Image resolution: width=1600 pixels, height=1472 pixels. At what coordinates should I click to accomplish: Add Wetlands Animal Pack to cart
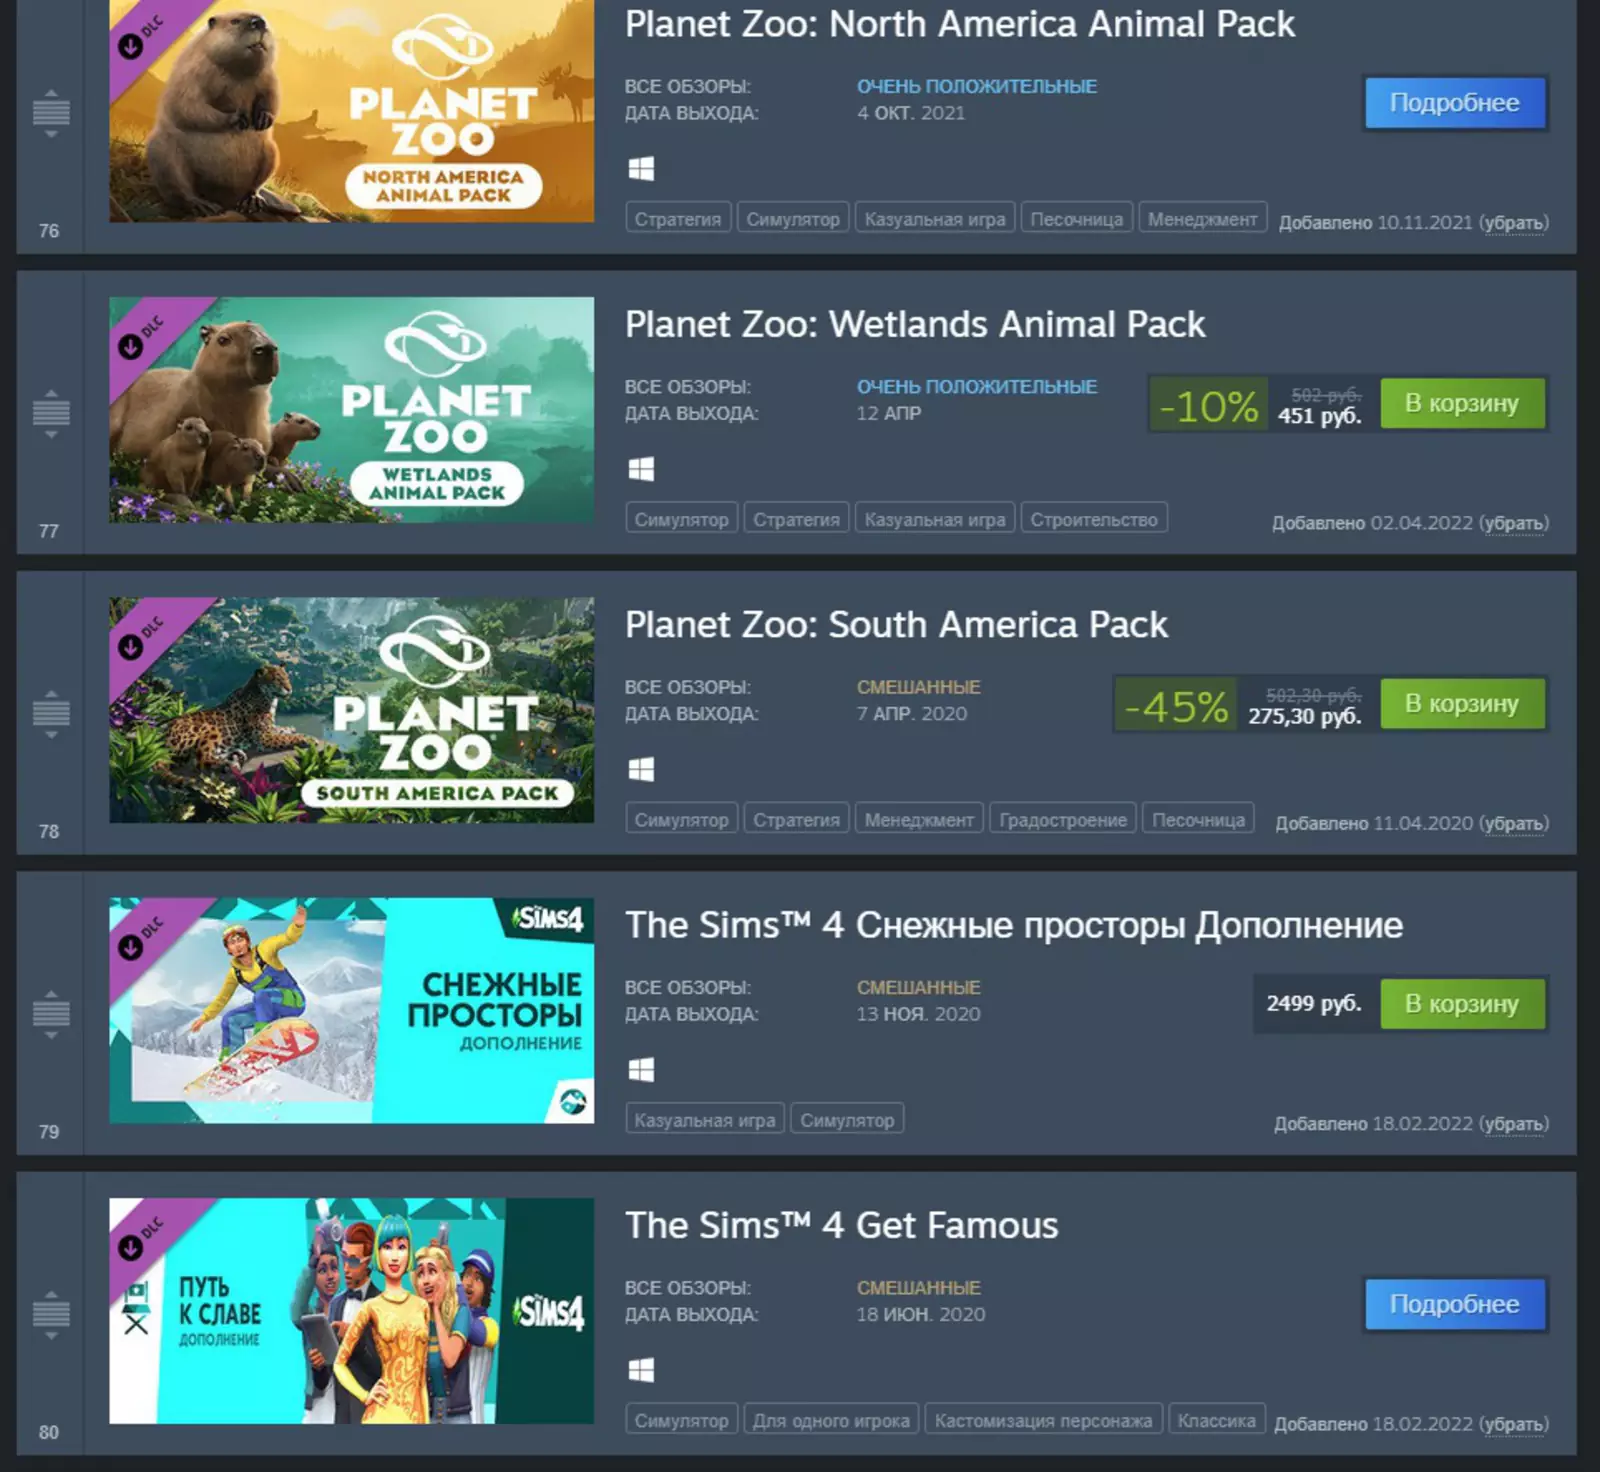tap(1462, 403)
